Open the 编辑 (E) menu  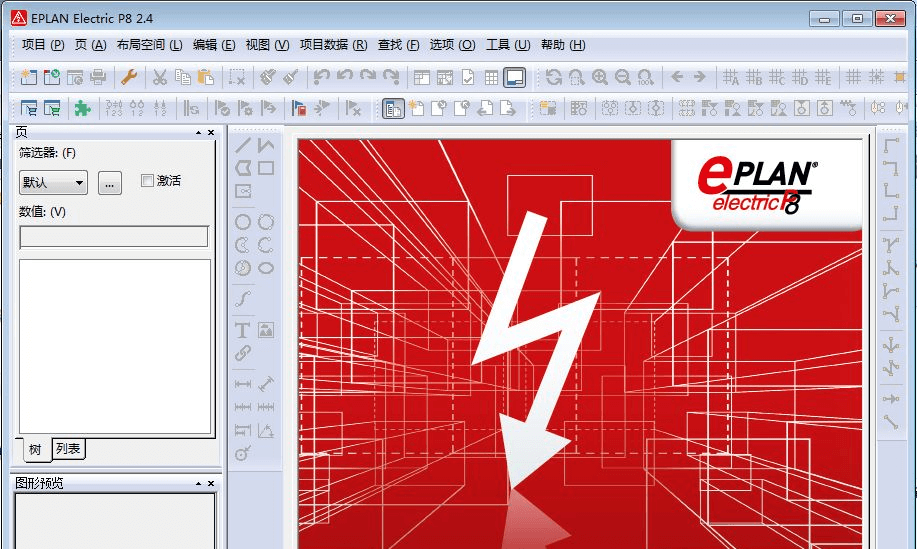[x=214, y=45]
